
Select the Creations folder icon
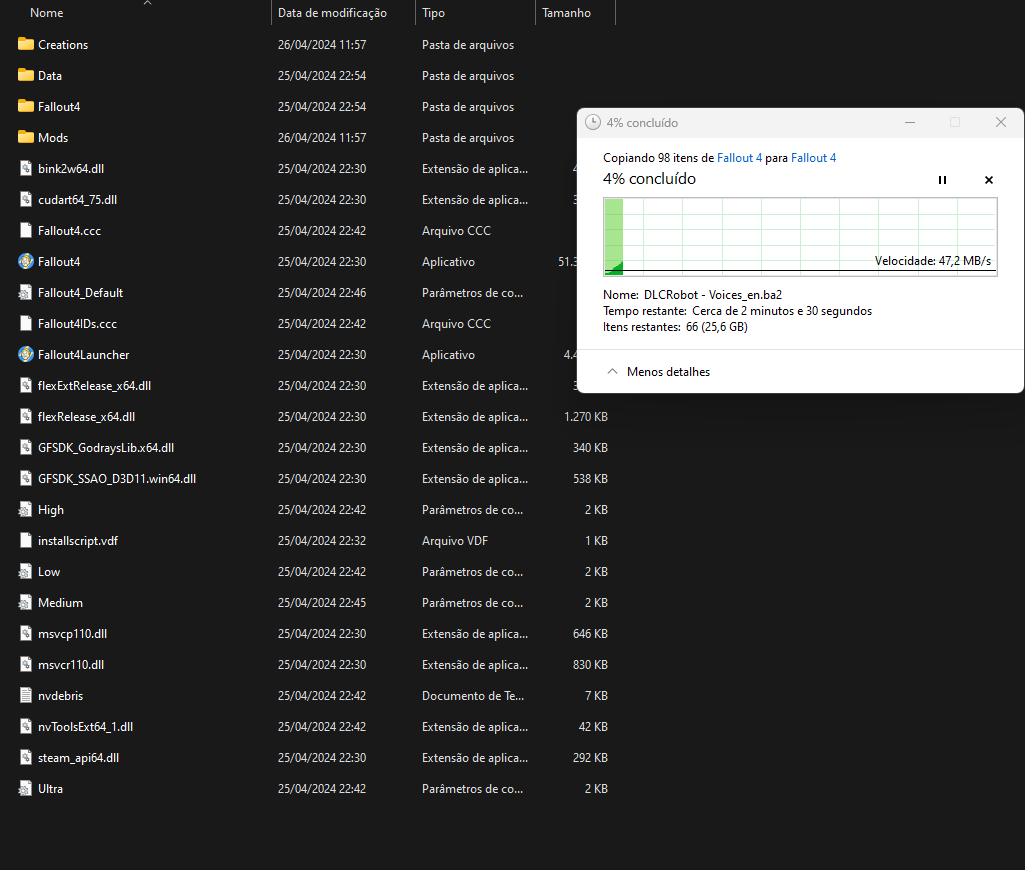point(25,44)
